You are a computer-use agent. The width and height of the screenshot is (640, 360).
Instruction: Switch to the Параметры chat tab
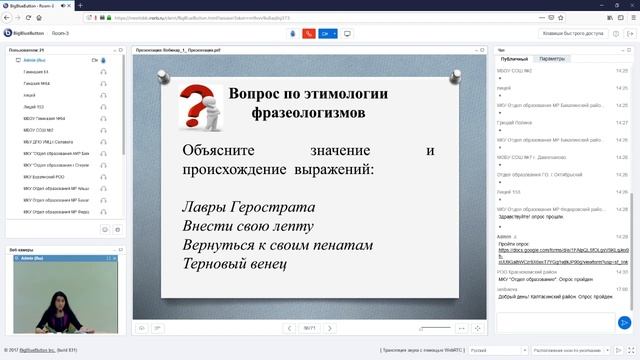[x=552, y=59]
